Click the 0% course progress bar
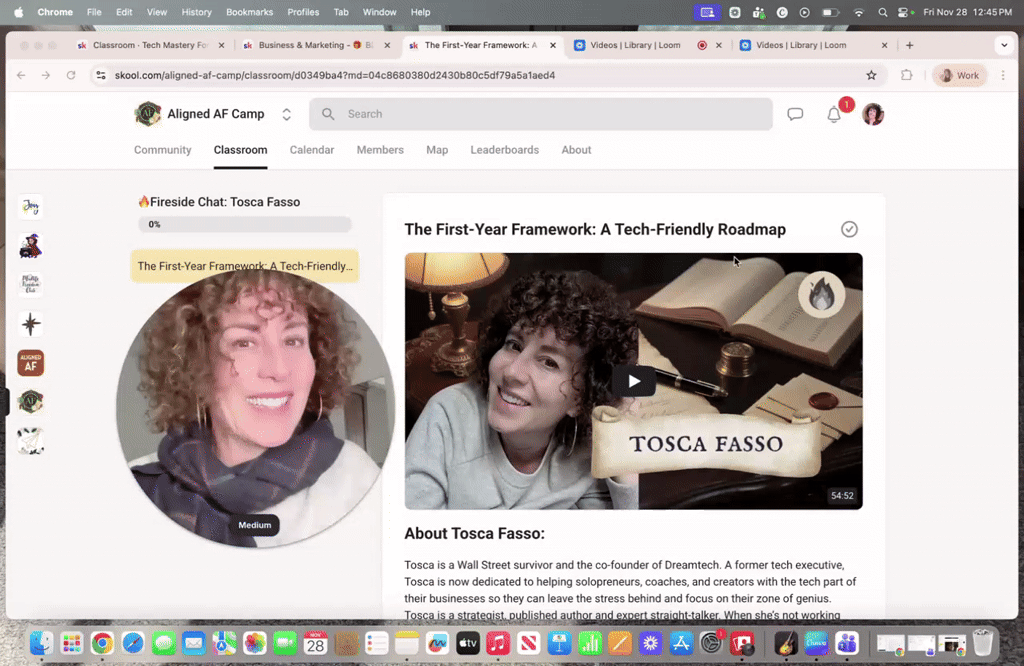The image size is (1024, 666). coord(244,224)
